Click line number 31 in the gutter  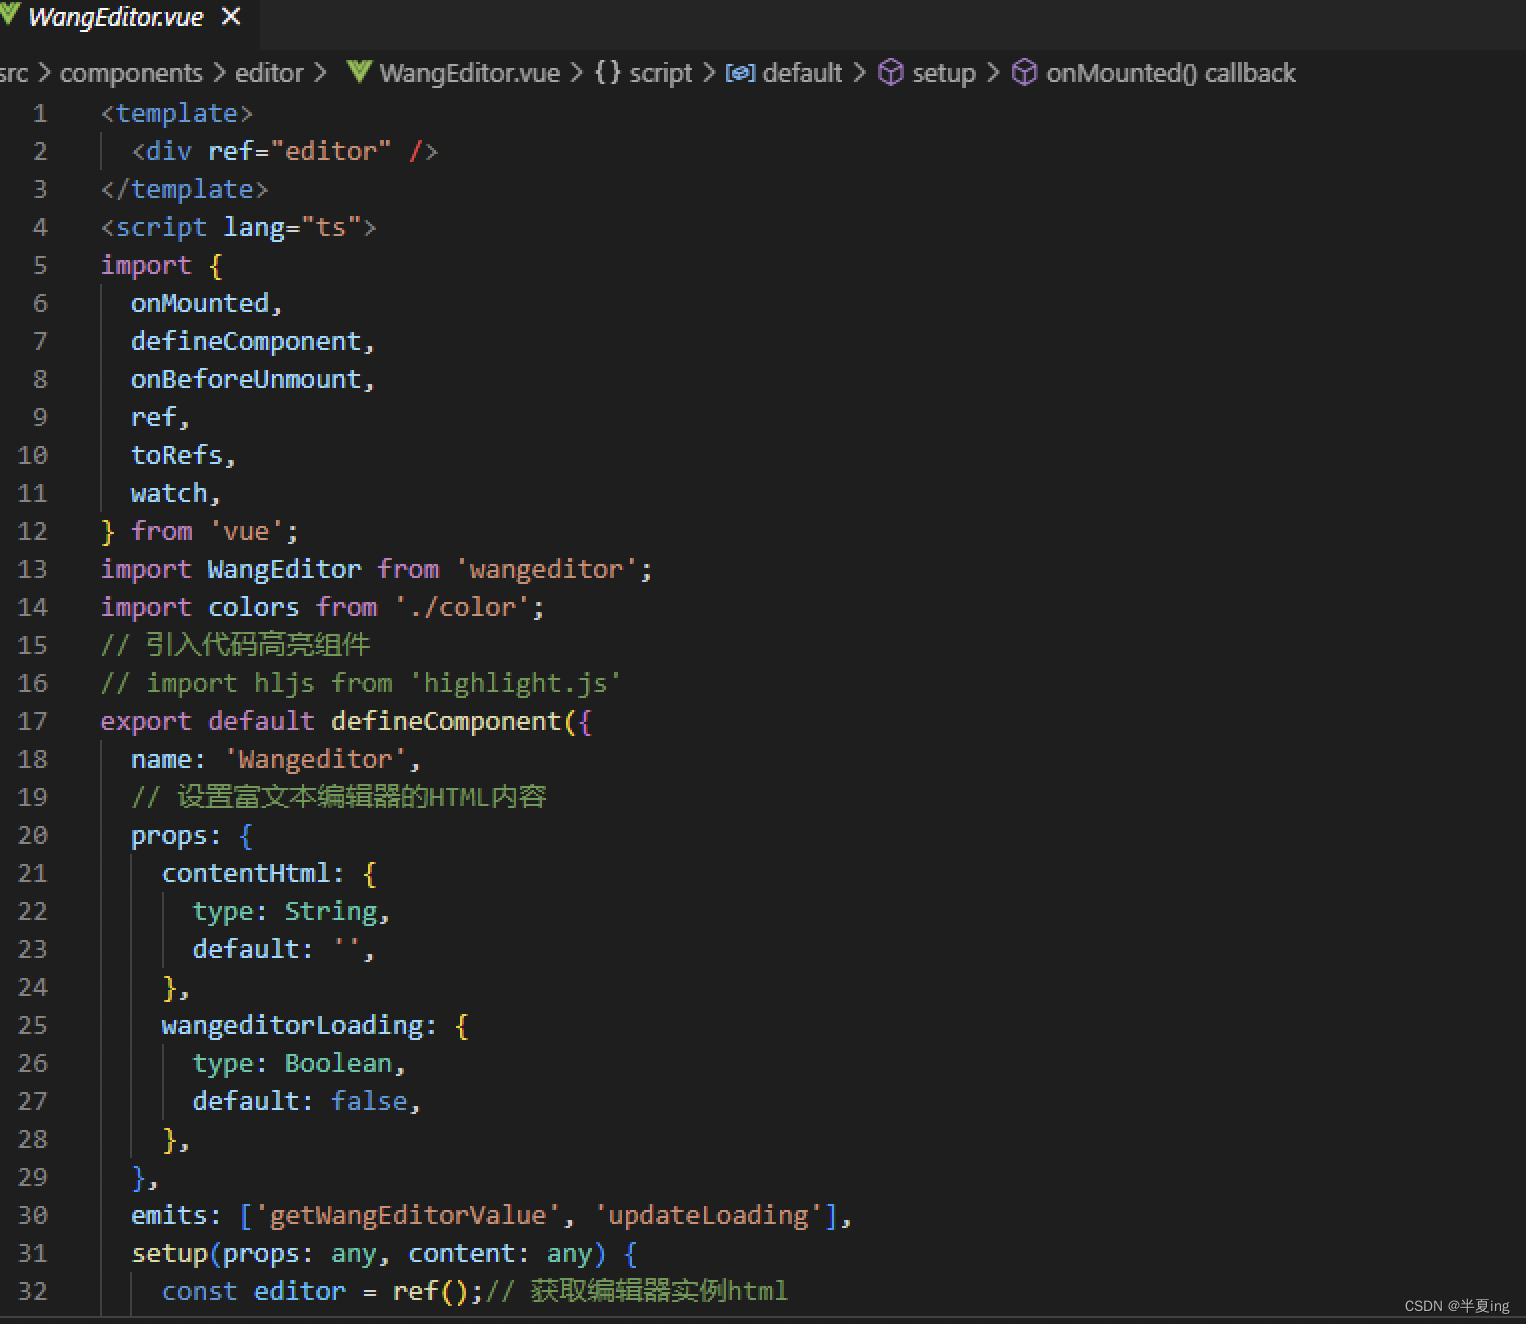pos(32,1253)
